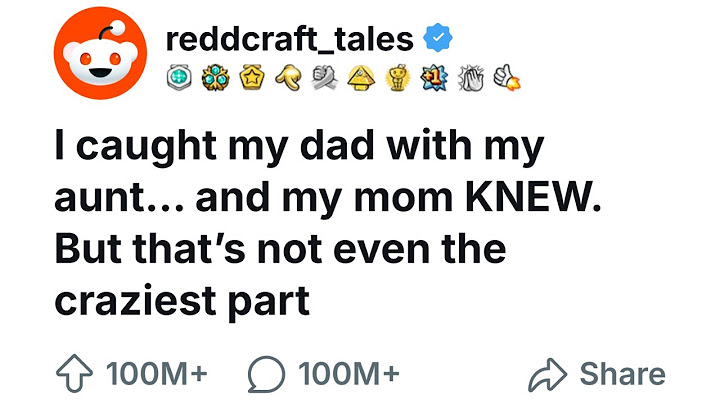Image resolution: width=720 pixels, height=404 pixels.
Task: Click the gold star award badge
Action: click(x=252, y=77)
